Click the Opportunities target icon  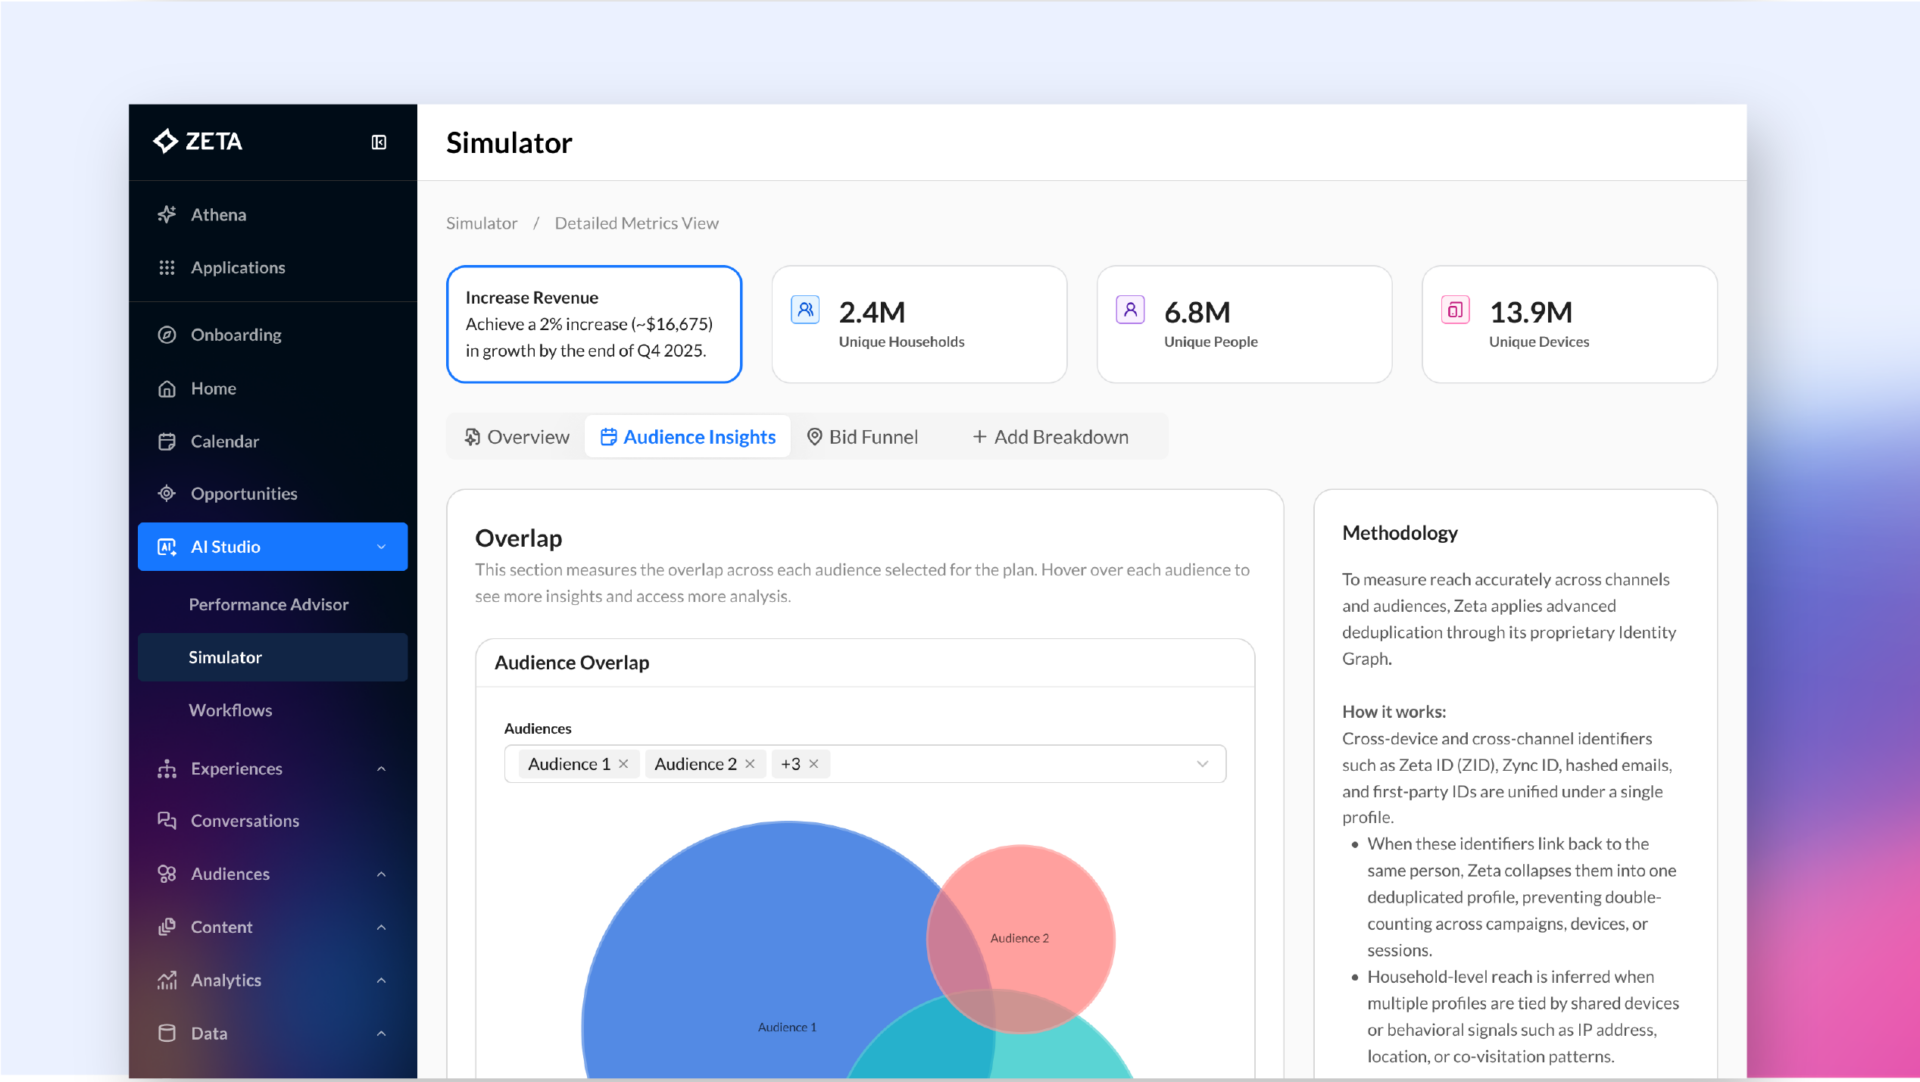tap(167, 494)
